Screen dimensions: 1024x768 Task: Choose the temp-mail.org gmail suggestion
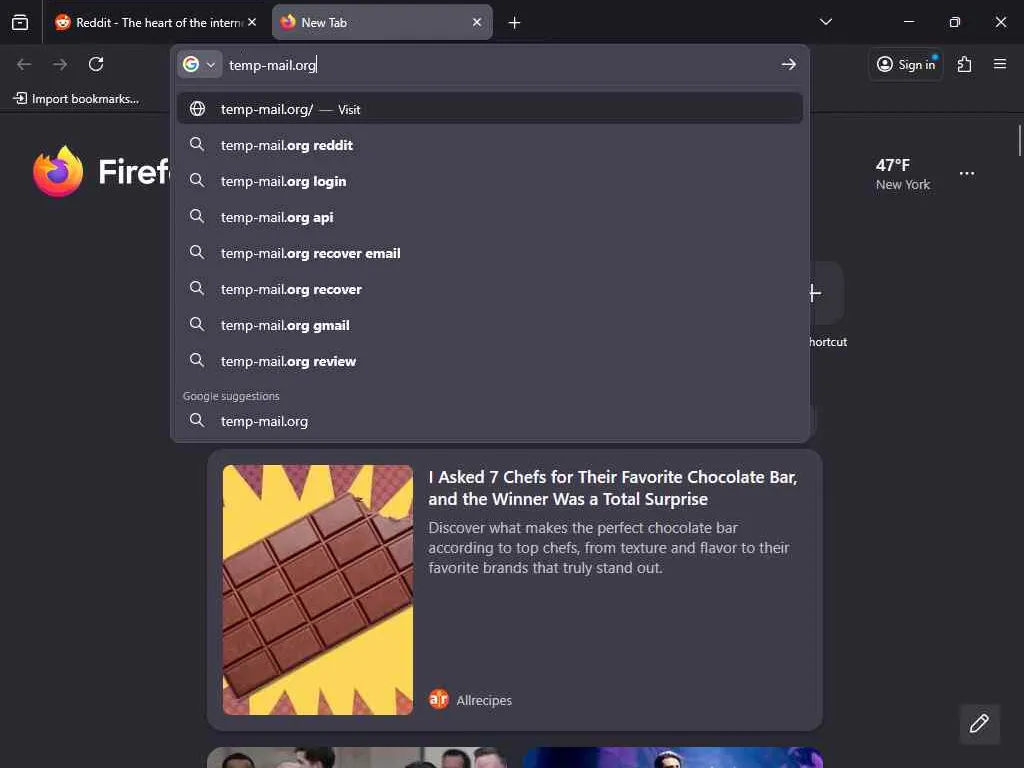(490, 325)
